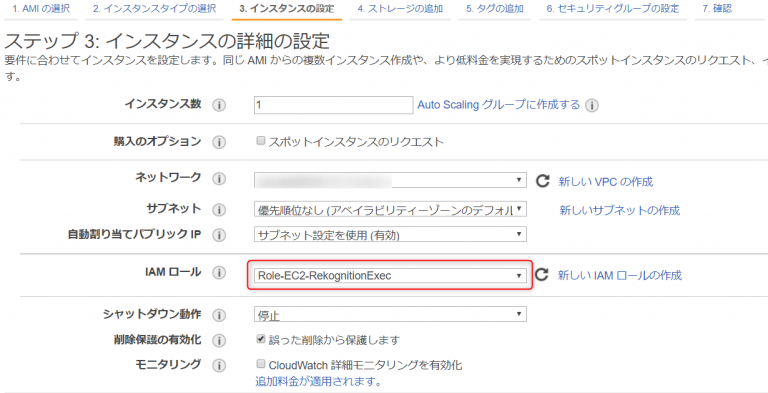The width and height of the screenshot is (768, 393).
Task: Enable スポットインスタンスのリクエスト checkbox
Action: 261,141
